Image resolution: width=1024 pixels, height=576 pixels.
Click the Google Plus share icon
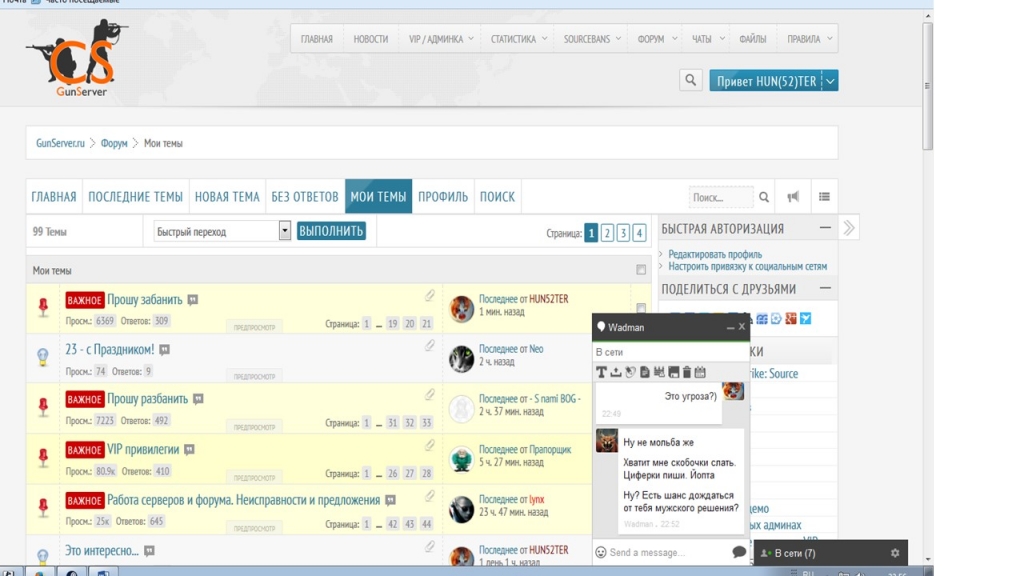coord(790,318)
